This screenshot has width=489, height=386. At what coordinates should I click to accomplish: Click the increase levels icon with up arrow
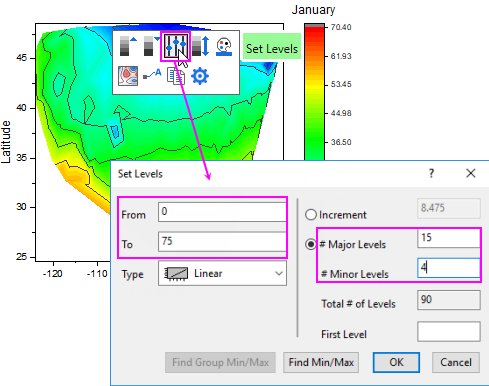pos(128,46)
